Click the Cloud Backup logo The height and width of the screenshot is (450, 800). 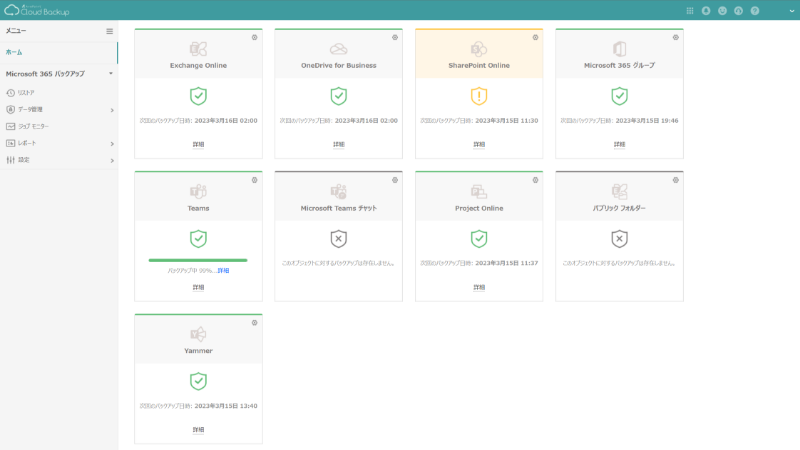click(36, 10)
